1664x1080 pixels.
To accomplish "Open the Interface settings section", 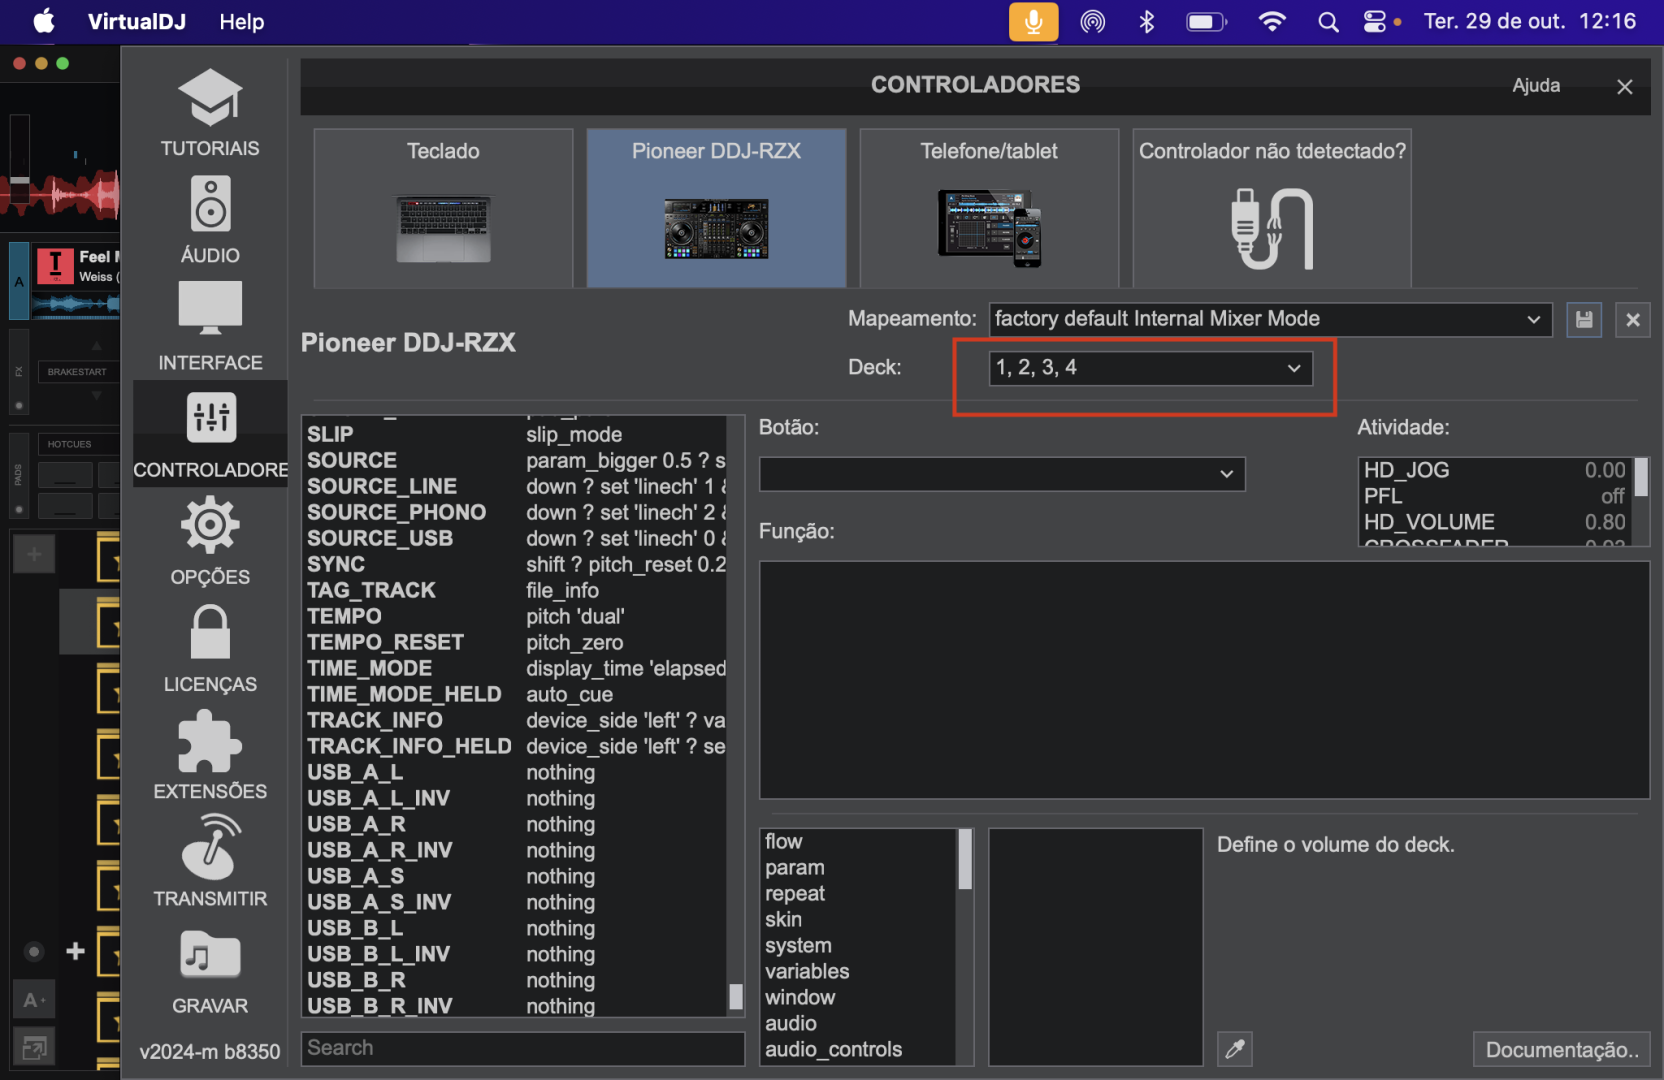I will [210, 327].
